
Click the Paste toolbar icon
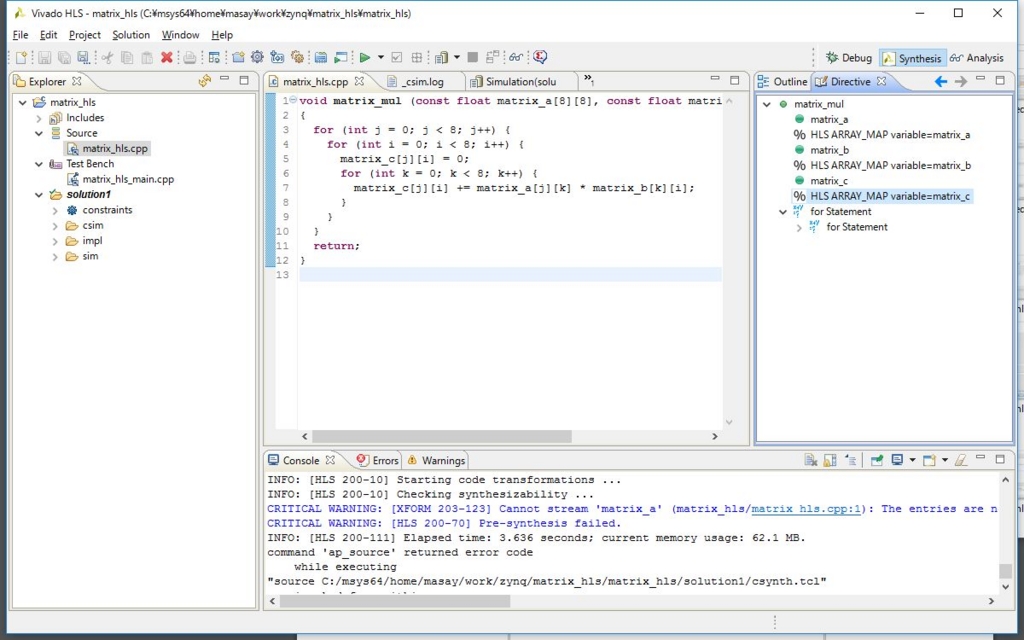click(147, 57)
